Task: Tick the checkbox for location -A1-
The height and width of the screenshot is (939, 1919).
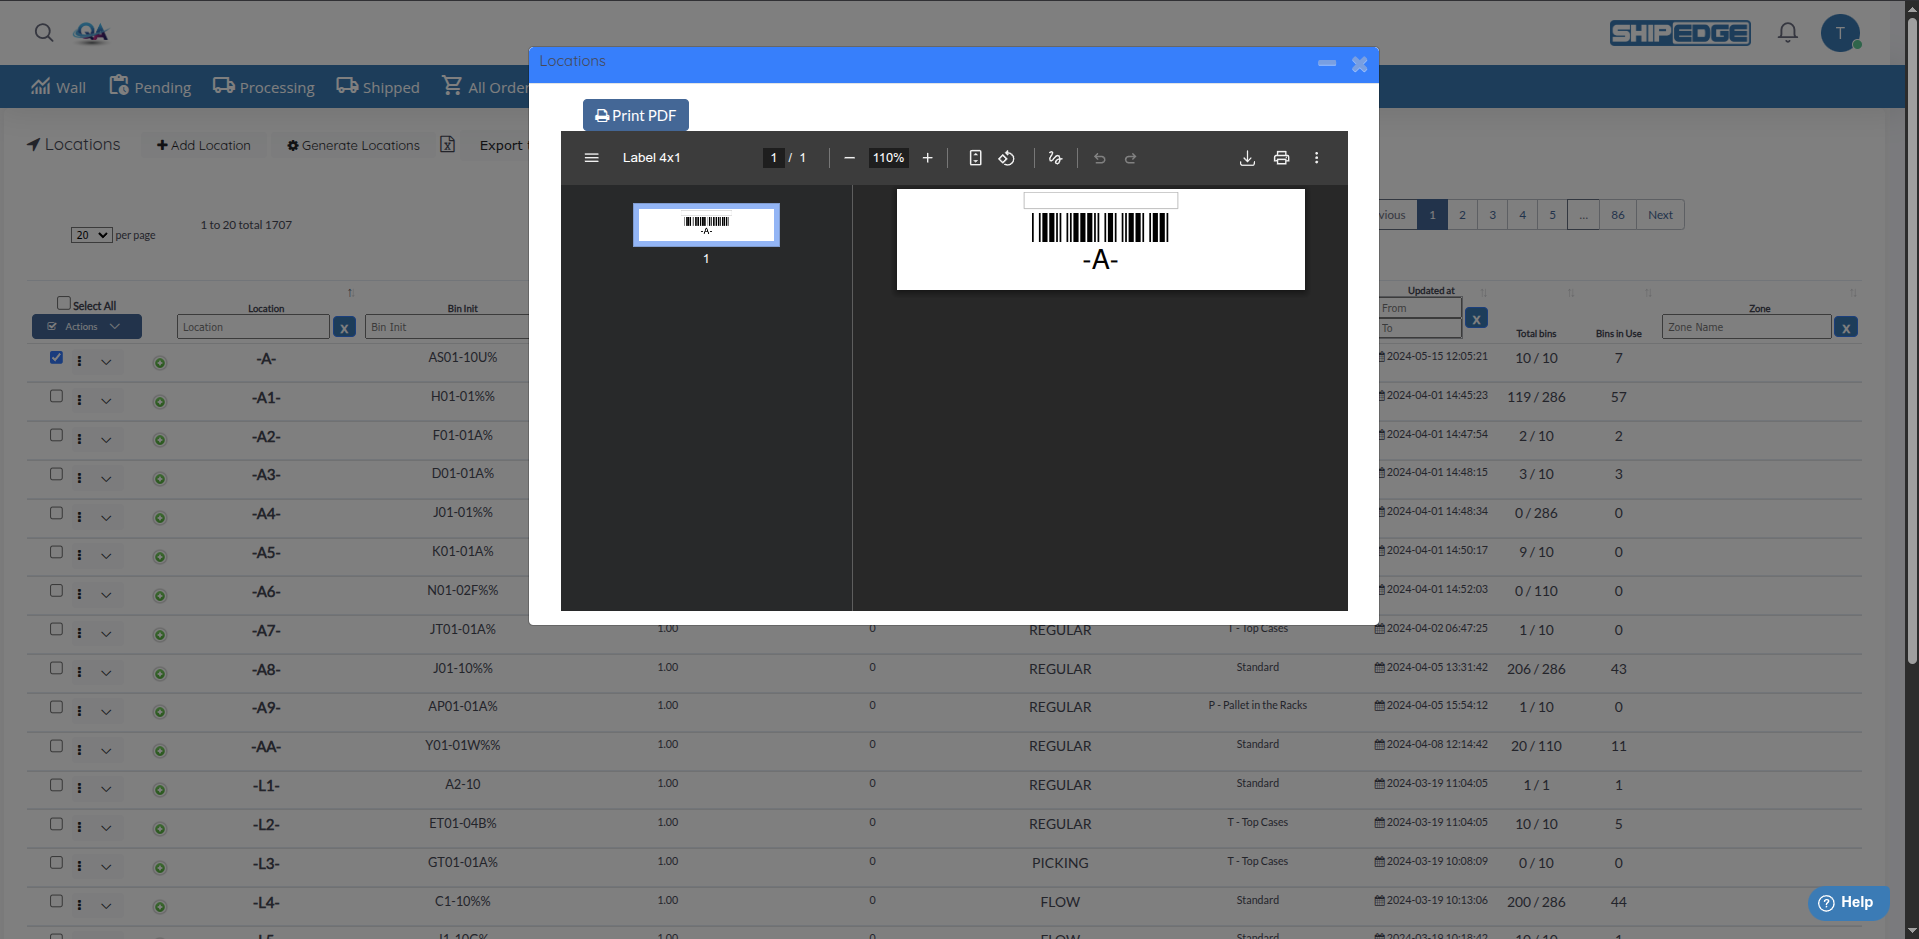Action: tap(56, 396)
